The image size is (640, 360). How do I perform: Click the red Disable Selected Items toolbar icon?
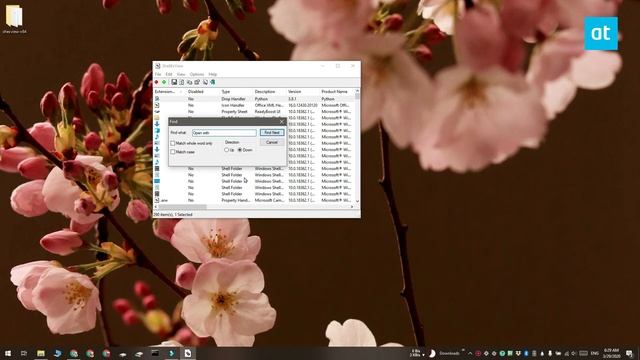(x=156, y=82)
